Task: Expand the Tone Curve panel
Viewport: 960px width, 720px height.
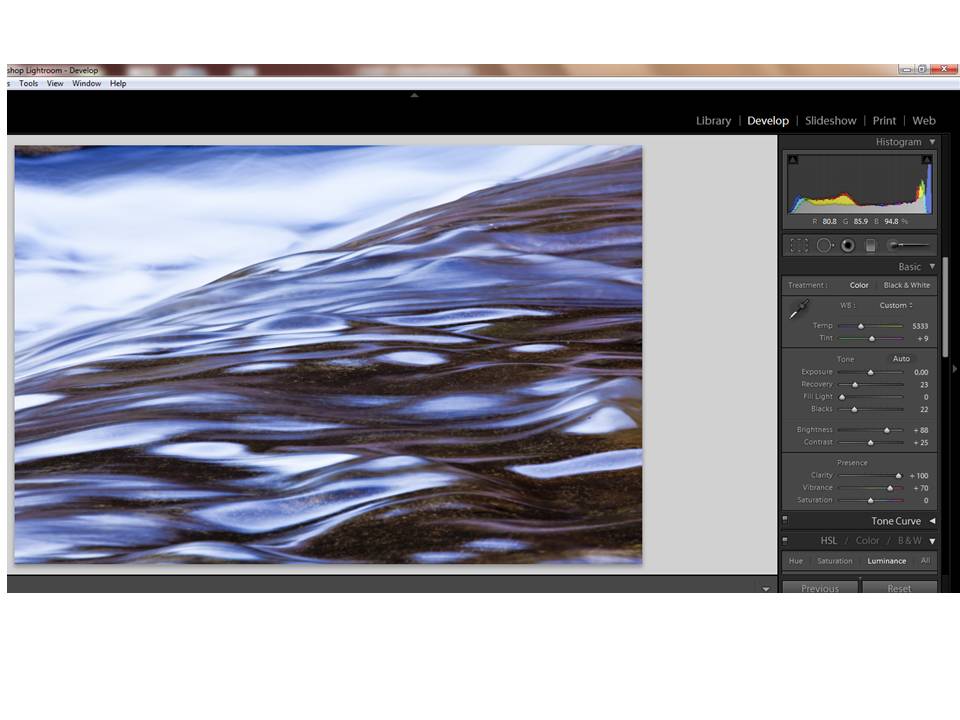Action: 932,521
